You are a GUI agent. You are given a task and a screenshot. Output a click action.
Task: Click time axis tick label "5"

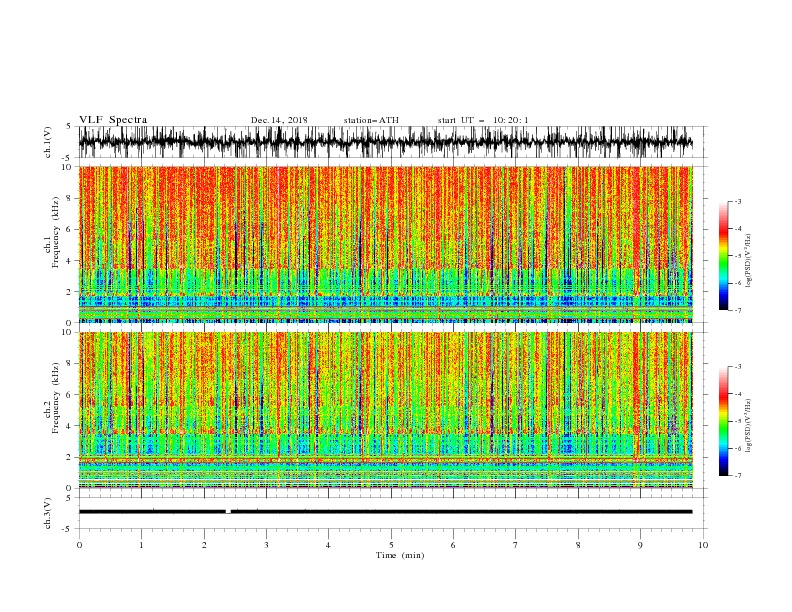coord(391,545)
